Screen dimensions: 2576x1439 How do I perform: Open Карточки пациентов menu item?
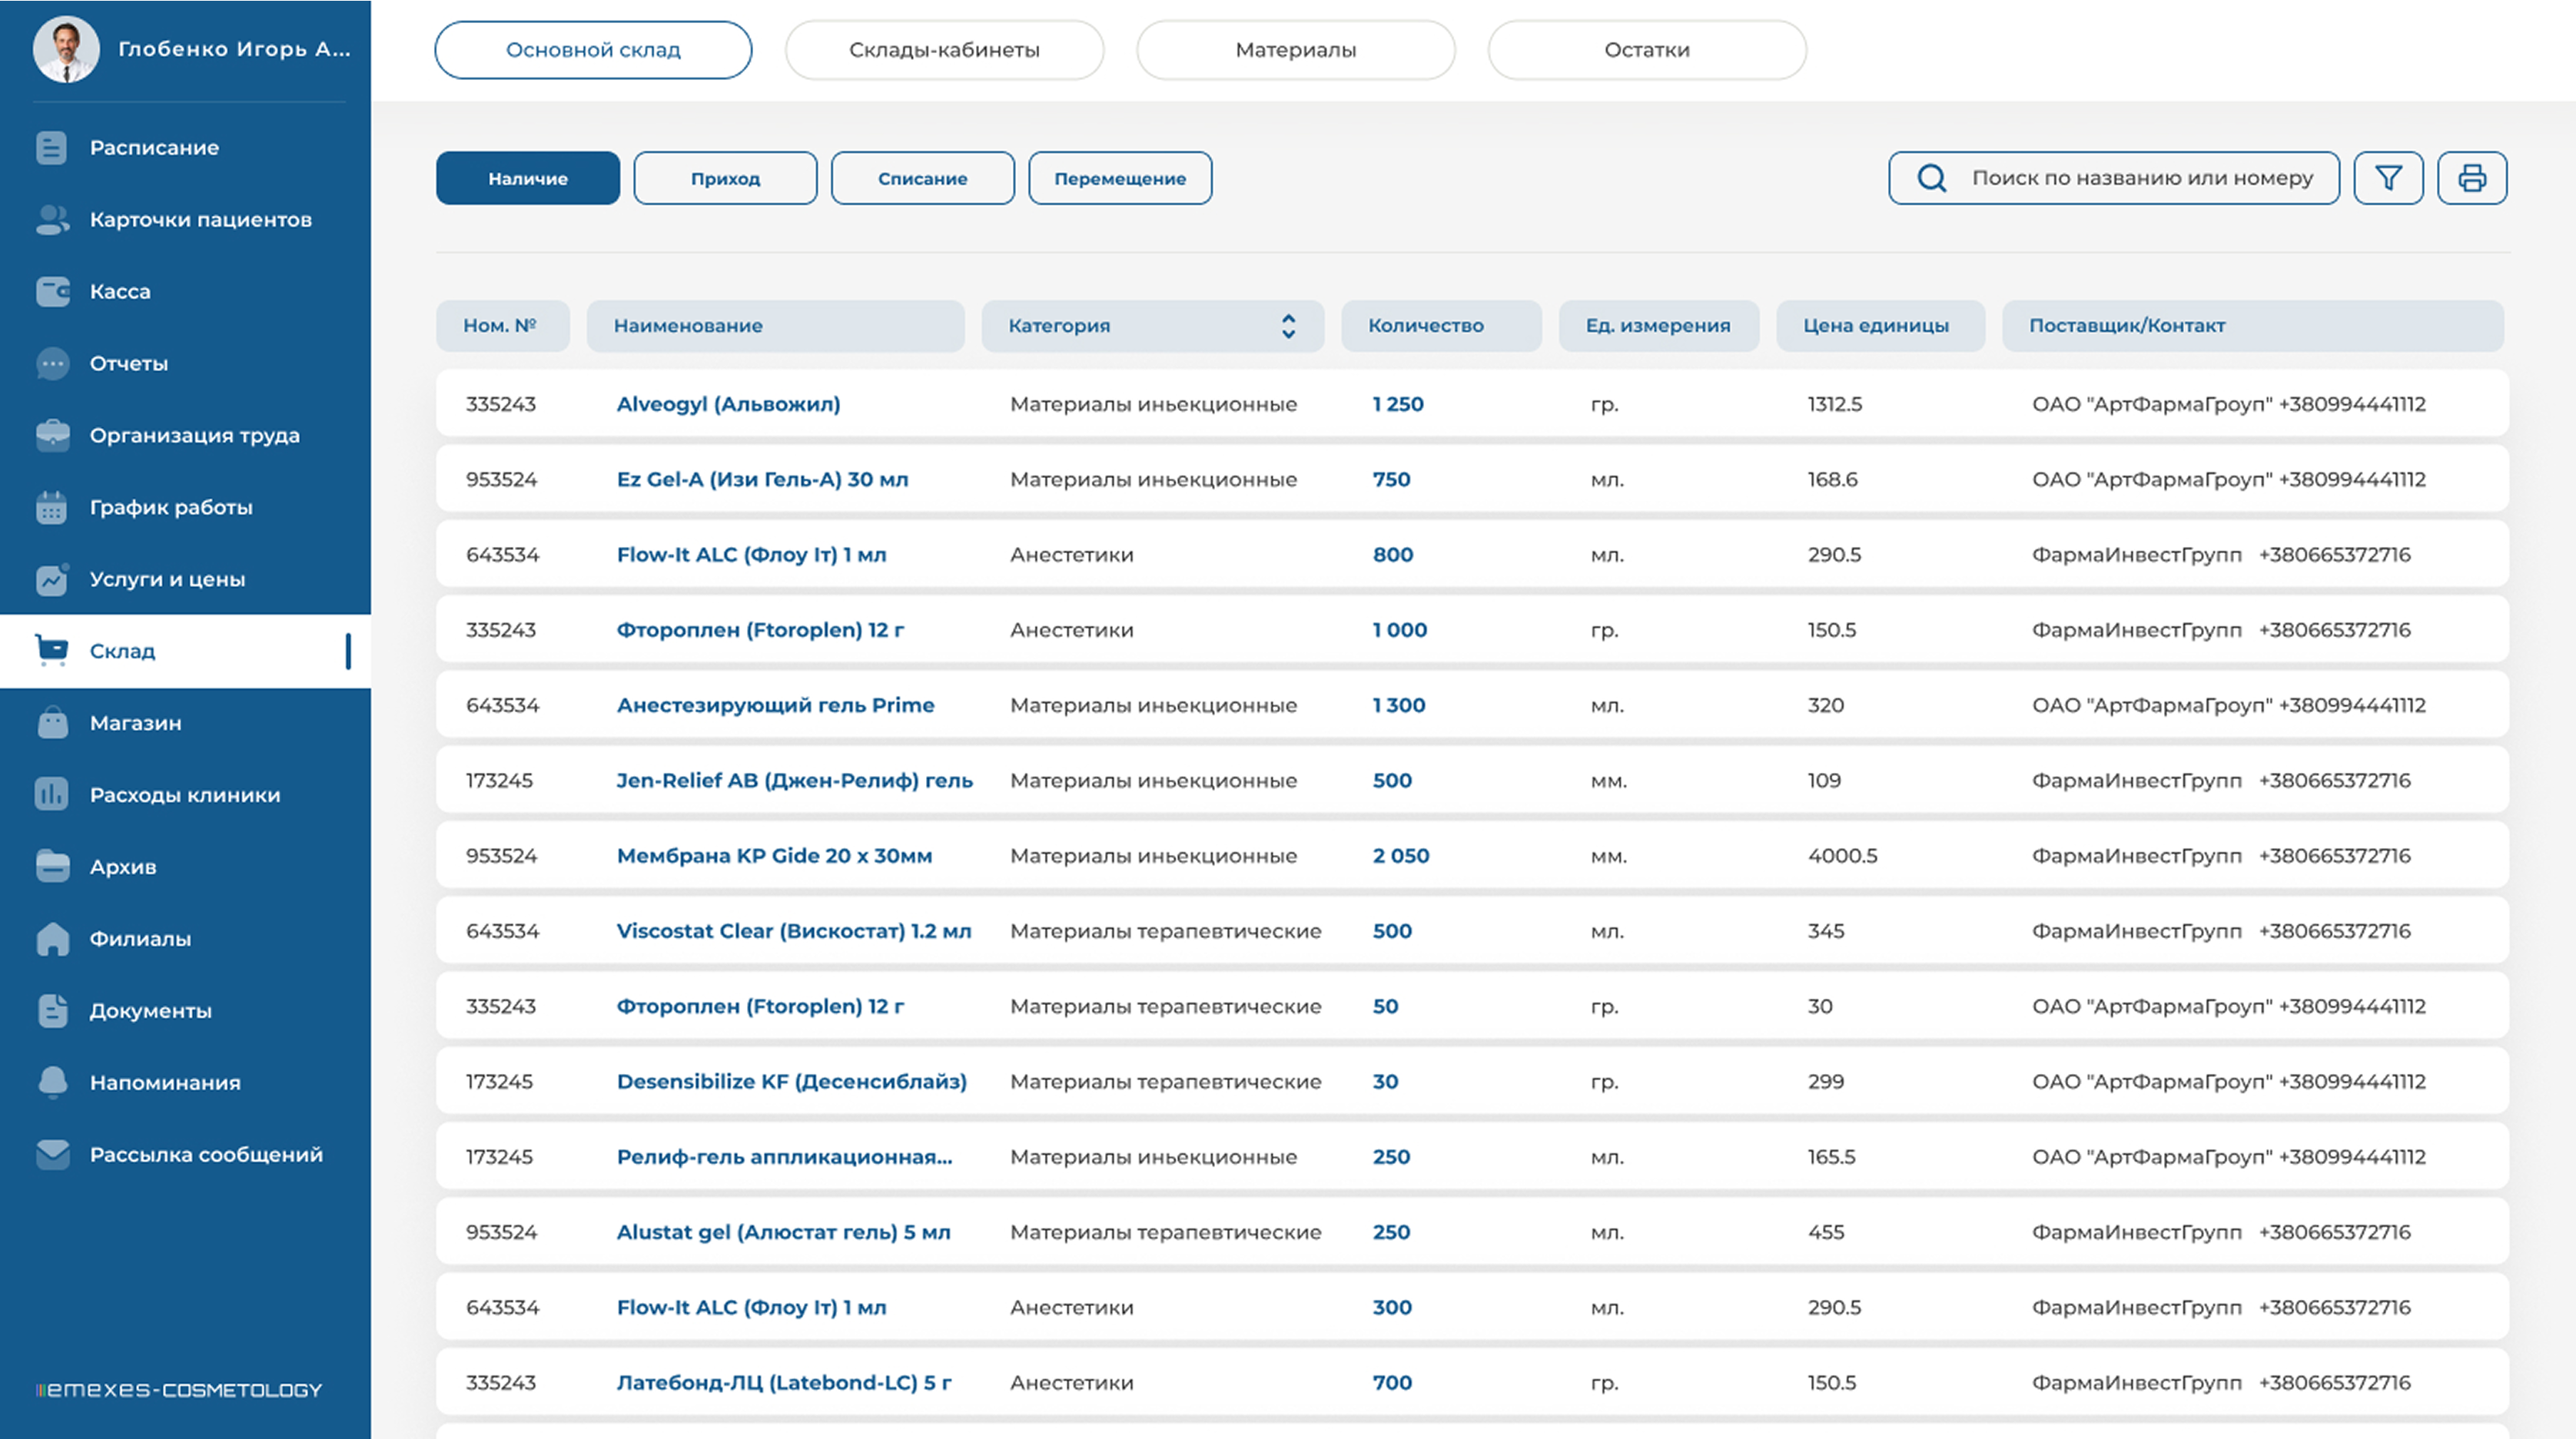[200, 220]
